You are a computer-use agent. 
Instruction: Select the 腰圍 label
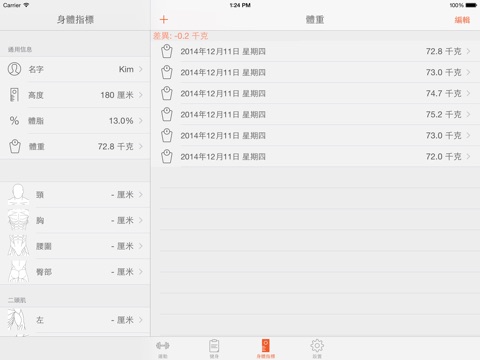44,246
